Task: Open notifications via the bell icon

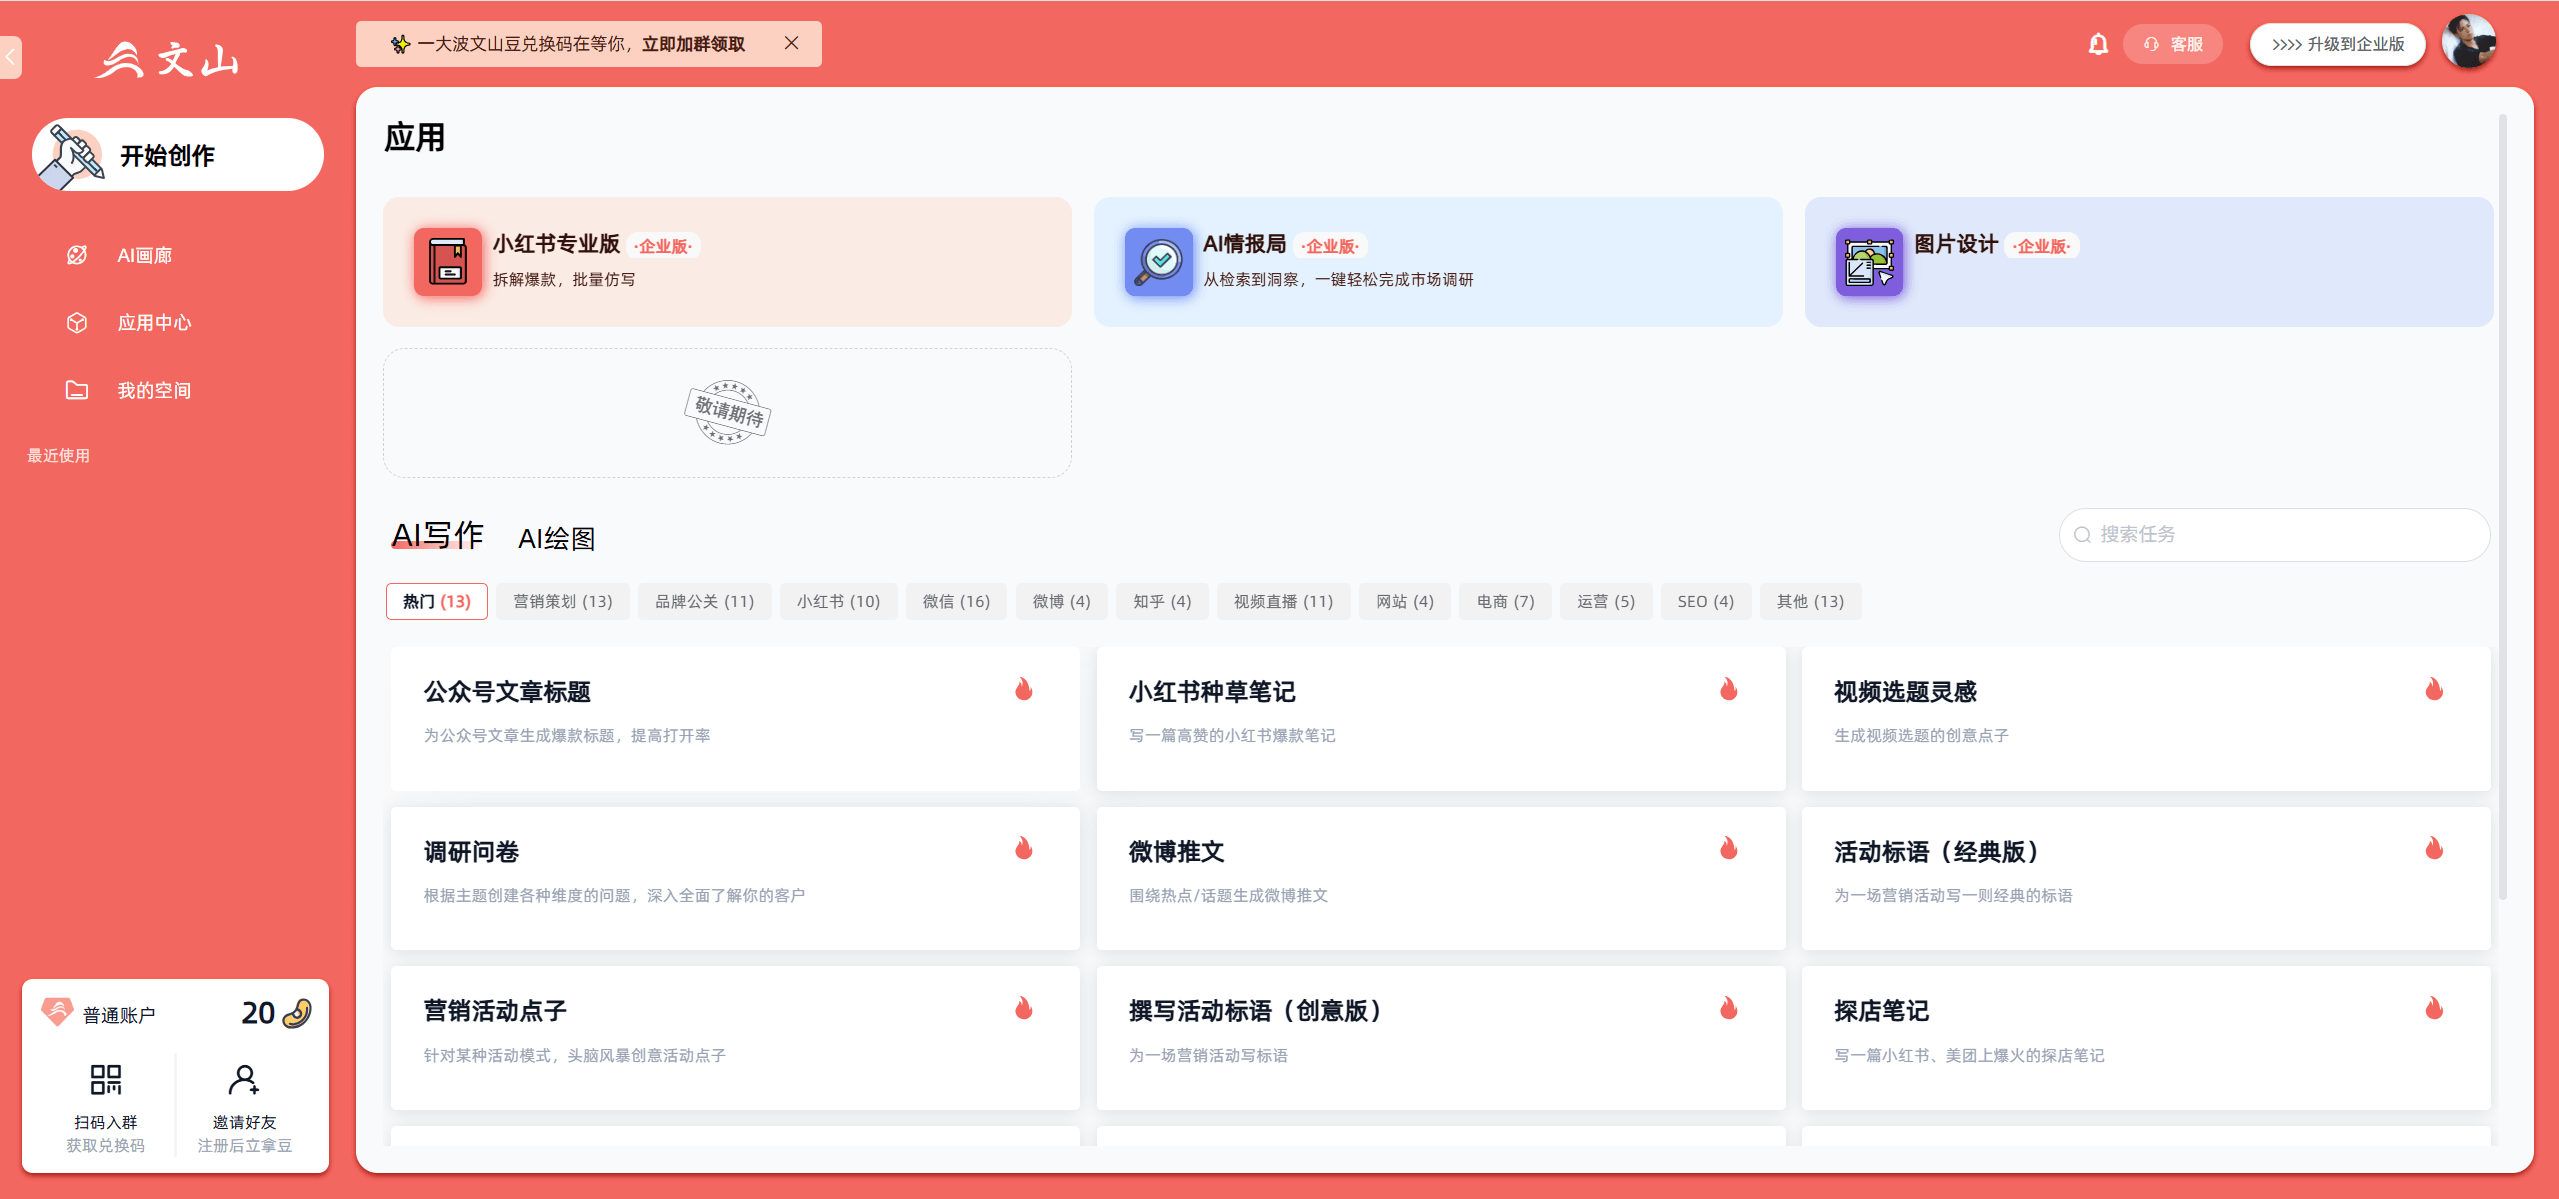Action: click(x=2097, y=43)
